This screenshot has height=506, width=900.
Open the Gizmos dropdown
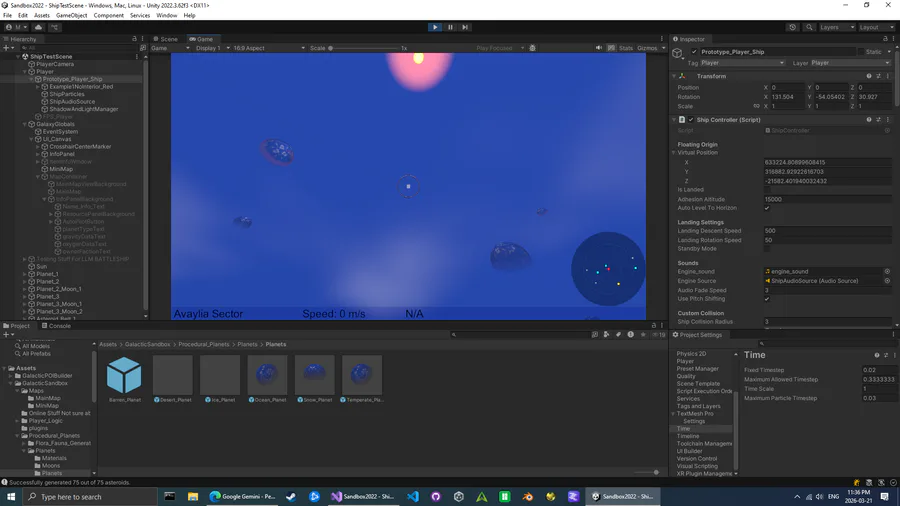tap(650, 48)
